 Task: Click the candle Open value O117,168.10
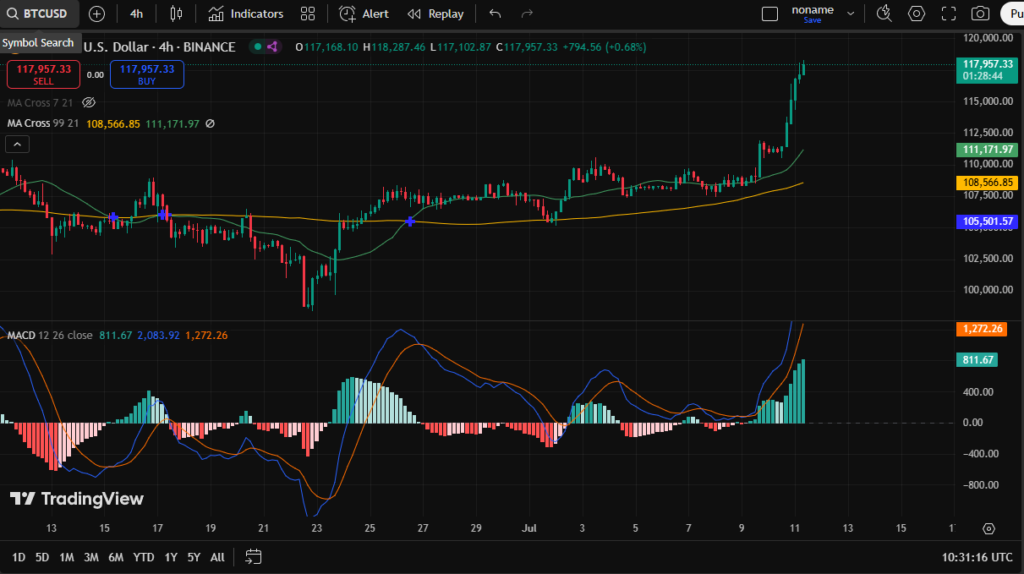pyautogui.click(x=327, y=47)
